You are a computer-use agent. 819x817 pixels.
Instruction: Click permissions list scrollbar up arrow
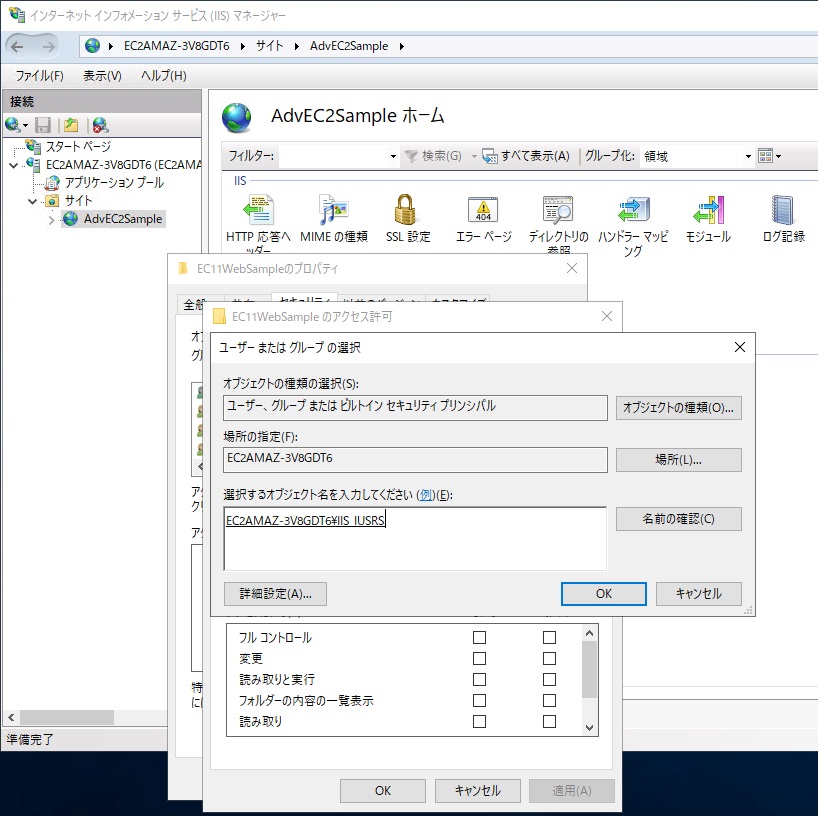tap(590, 633)
